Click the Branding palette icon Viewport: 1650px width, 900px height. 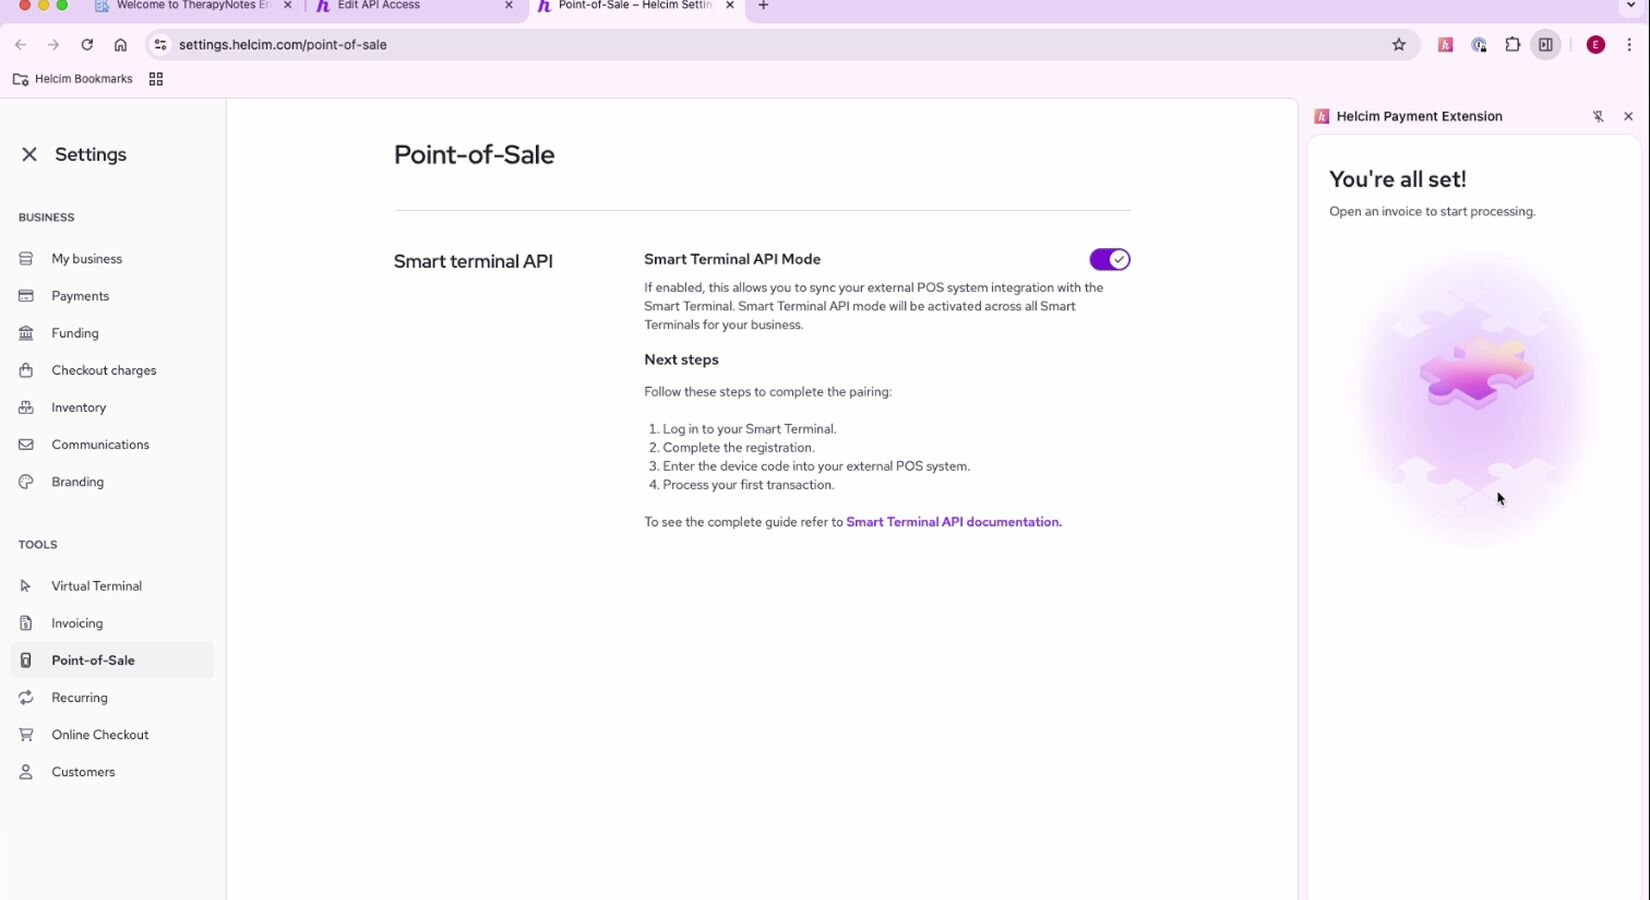[26, 482]
